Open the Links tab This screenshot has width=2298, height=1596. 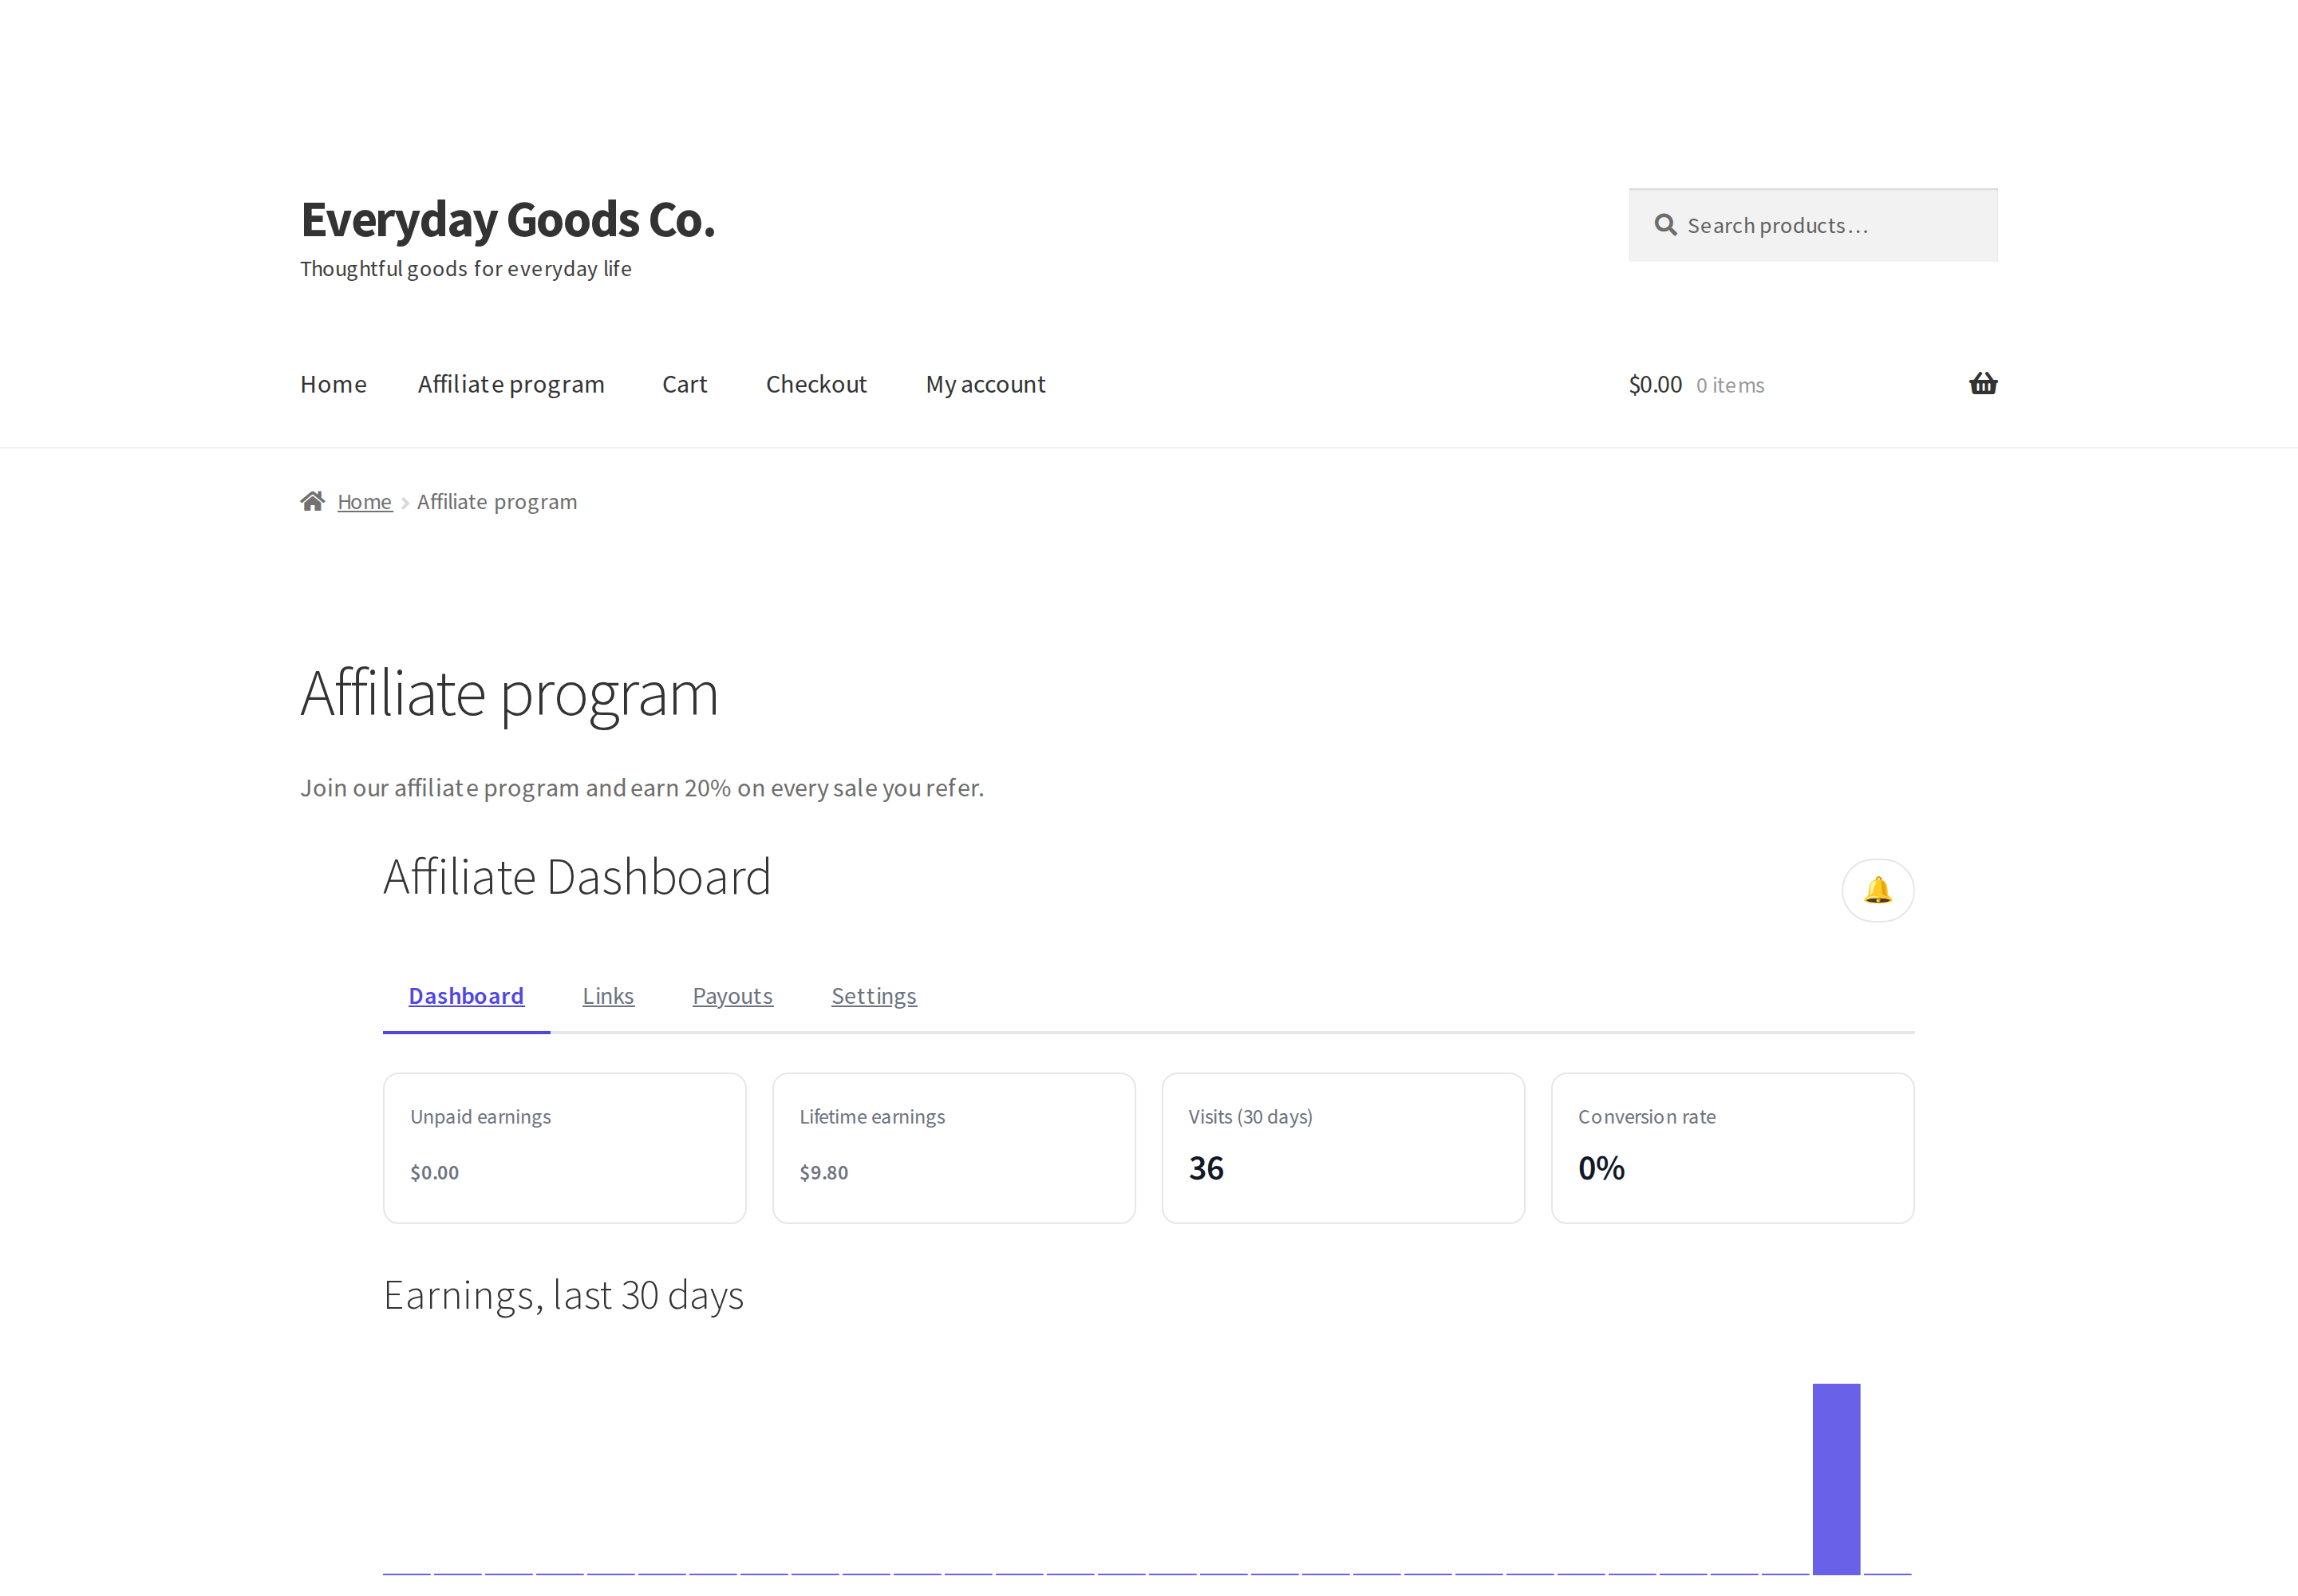608,996
